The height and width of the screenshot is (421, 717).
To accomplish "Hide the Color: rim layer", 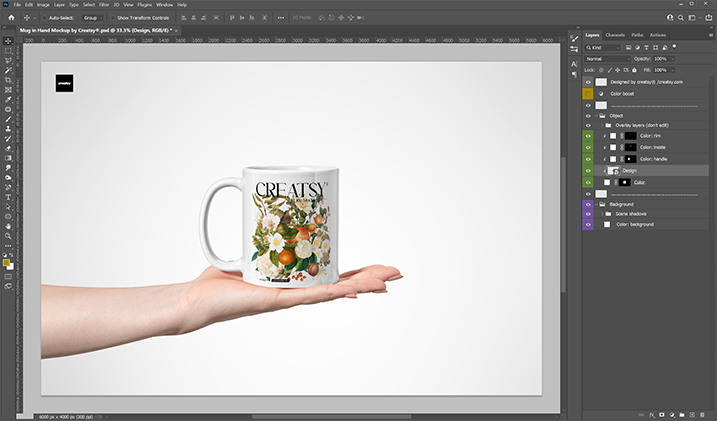I will click(588, 136).
